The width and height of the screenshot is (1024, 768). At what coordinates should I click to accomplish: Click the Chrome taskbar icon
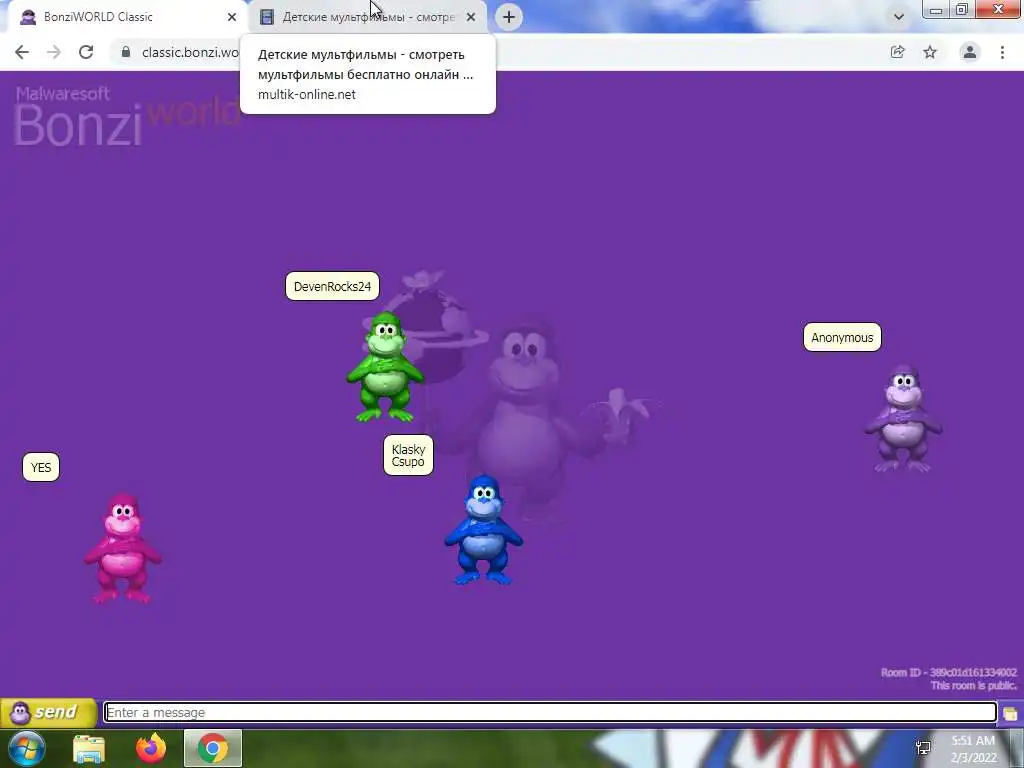coord(213,748)
